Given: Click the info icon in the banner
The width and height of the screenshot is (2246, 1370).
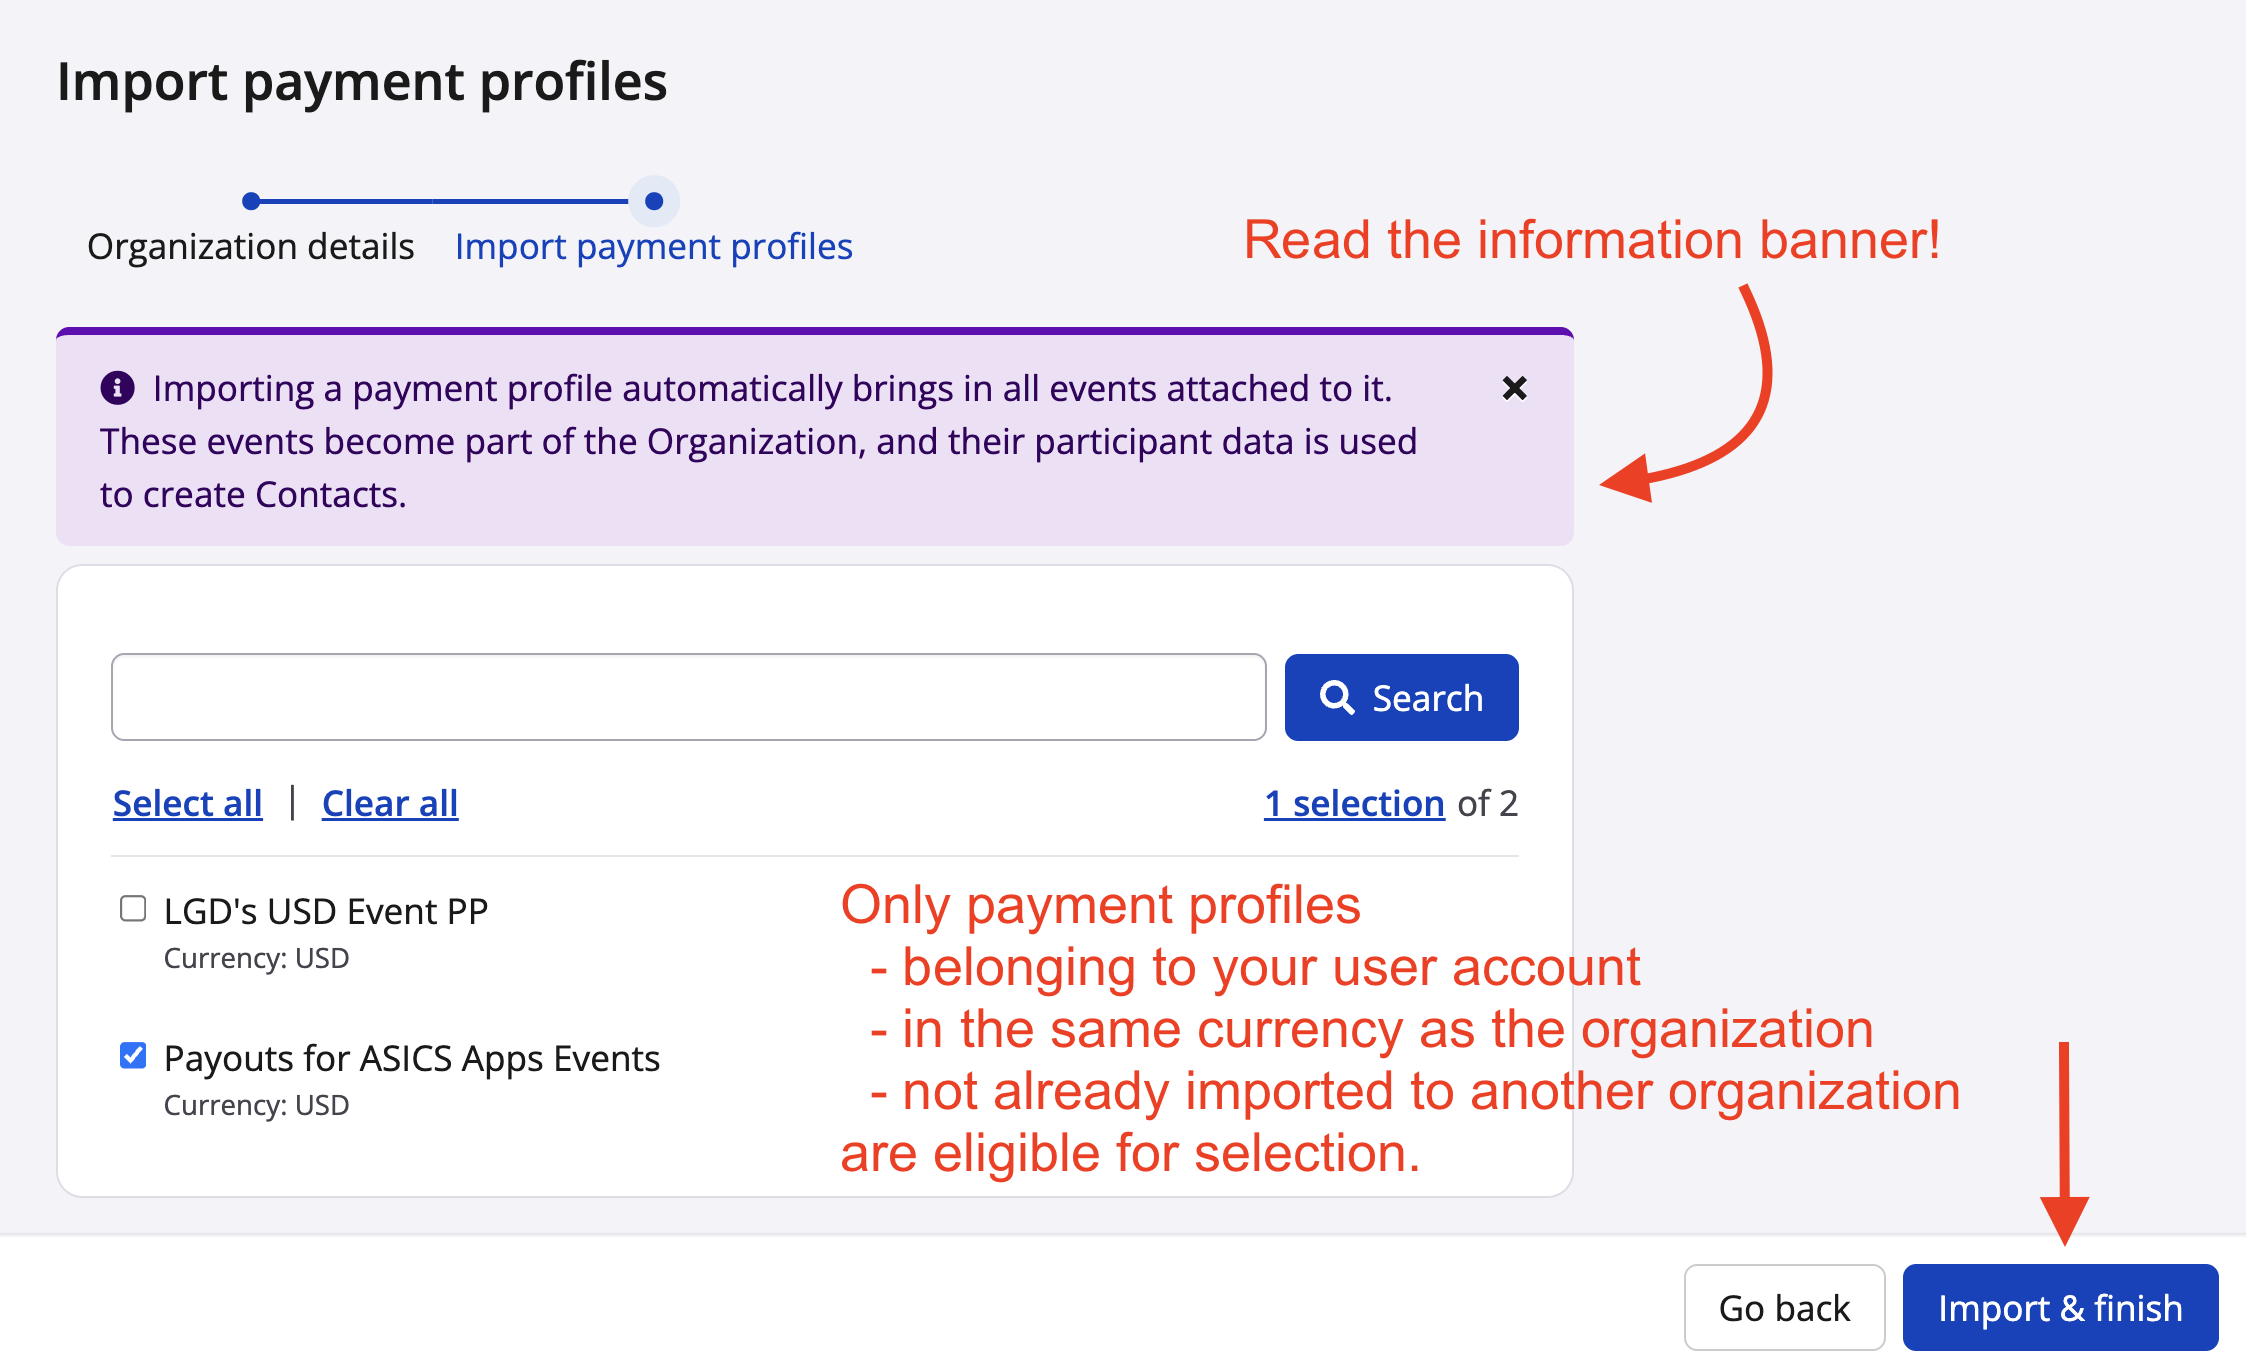Looking at the screenshot, I should point(117,387).
